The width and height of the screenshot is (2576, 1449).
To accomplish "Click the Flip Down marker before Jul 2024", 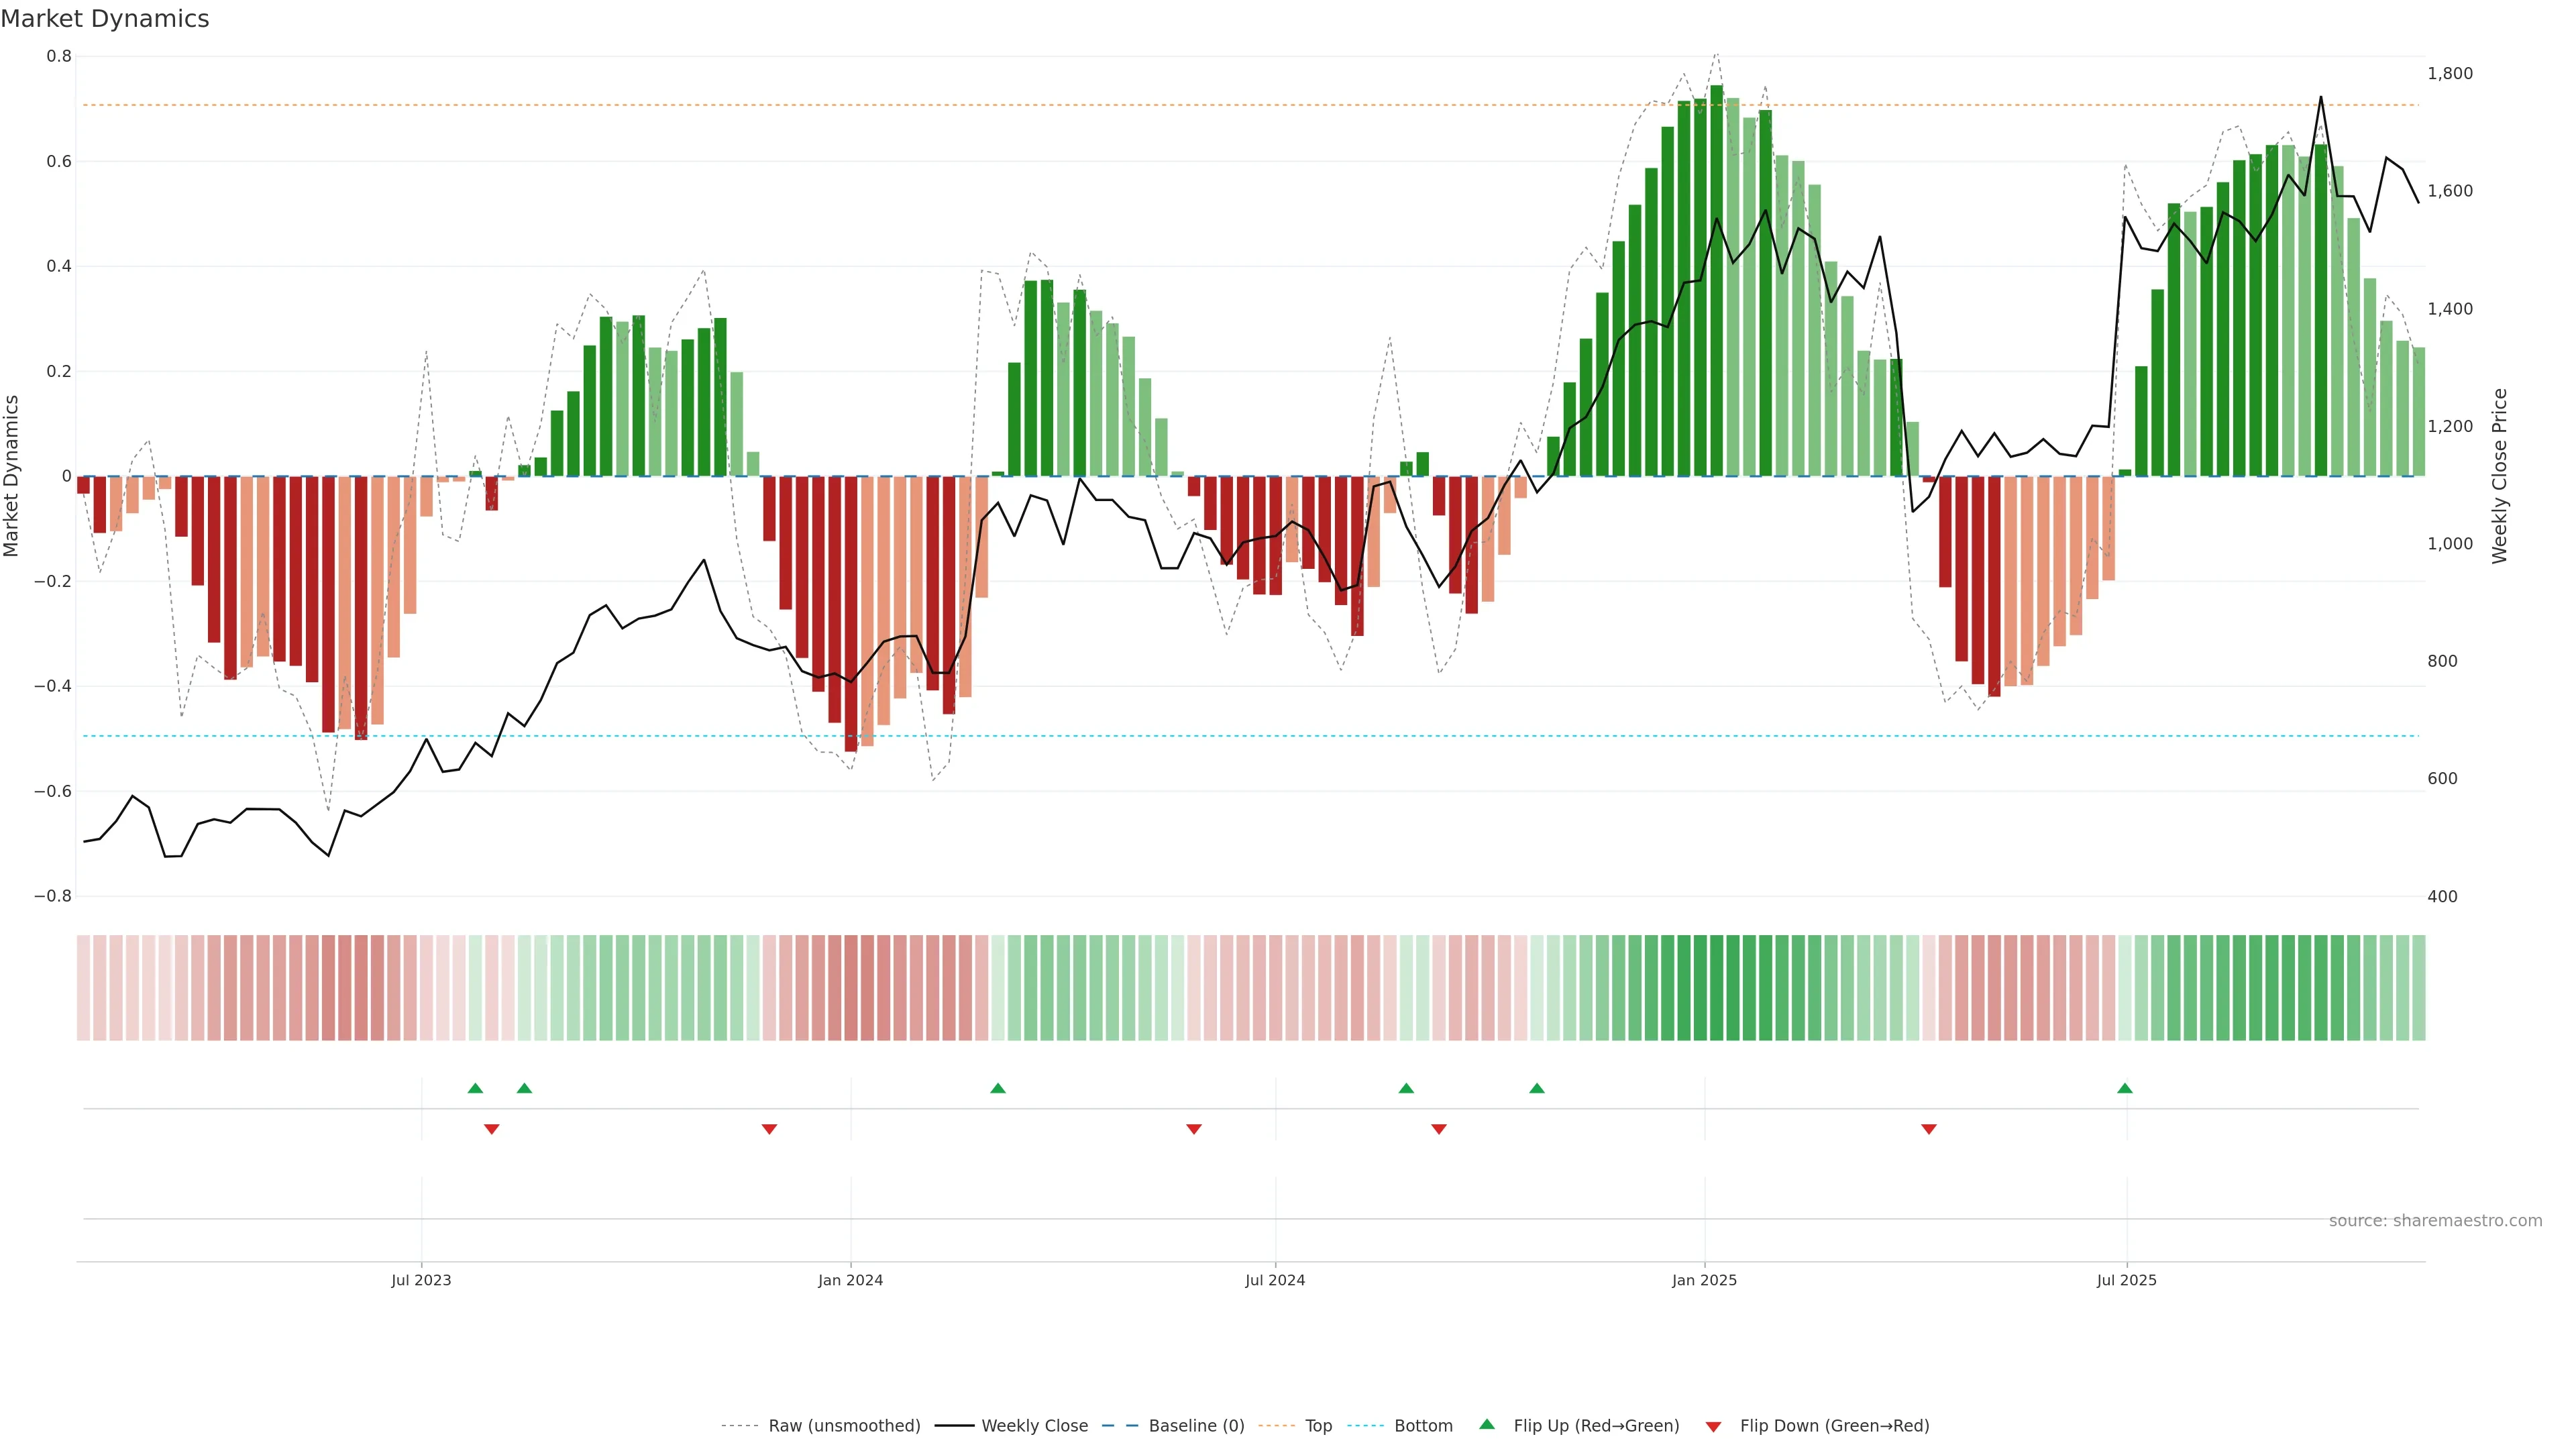I will [1193, 1129].
